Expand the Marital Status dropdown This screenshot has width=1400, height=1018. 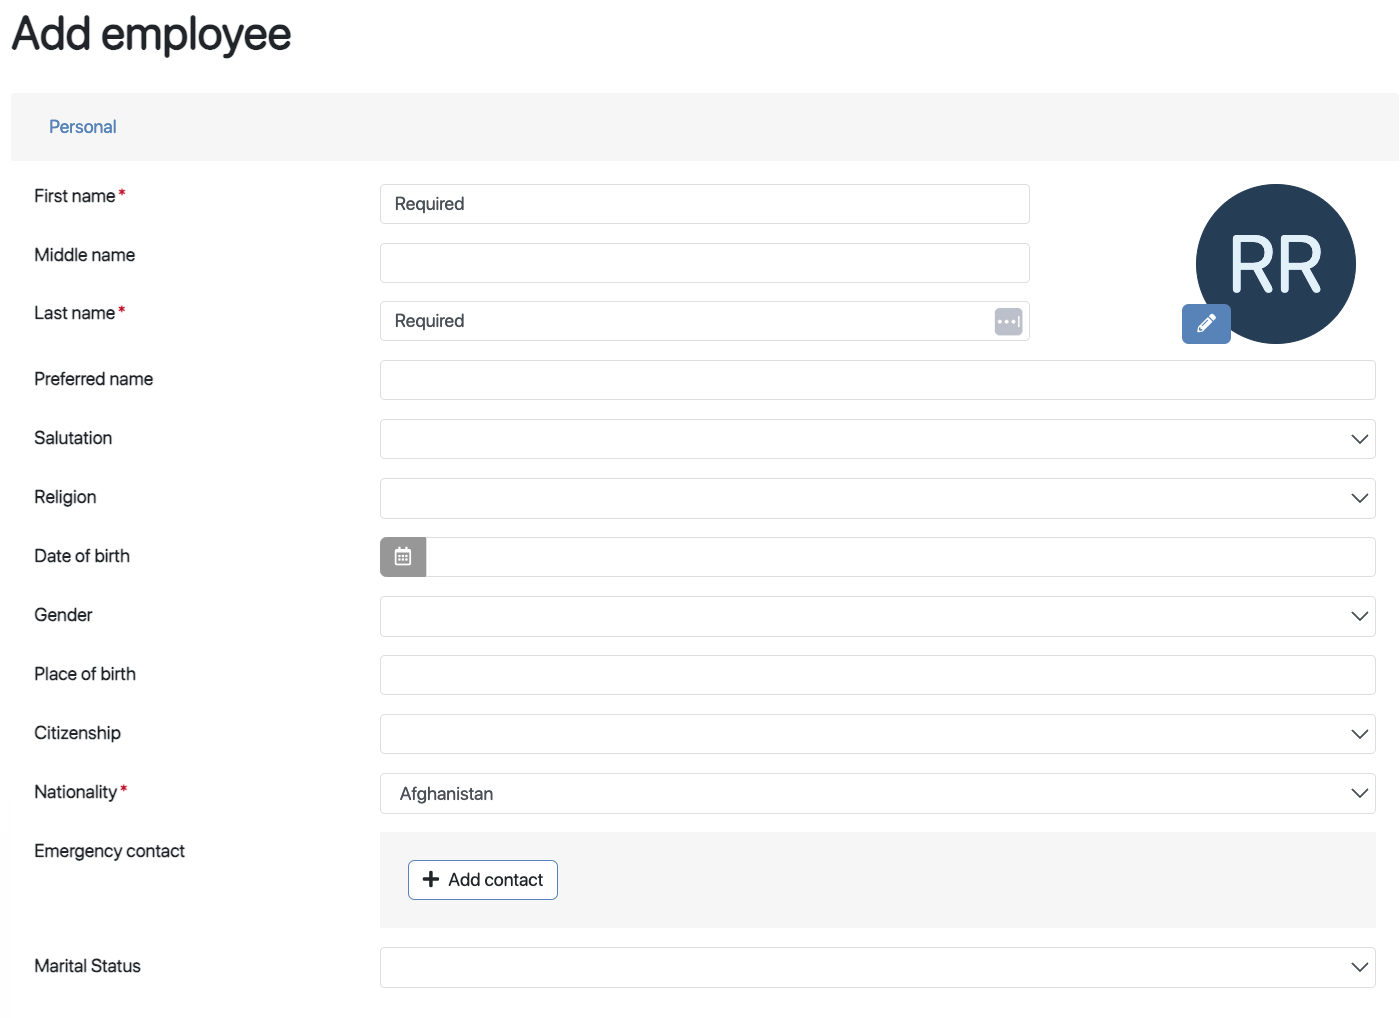click(x=877, y=967)
